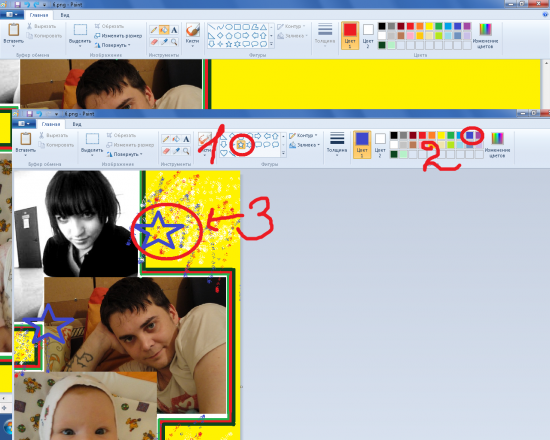
Task: Select the Magnifier tool in back Paint window
Action: (174, 42)
